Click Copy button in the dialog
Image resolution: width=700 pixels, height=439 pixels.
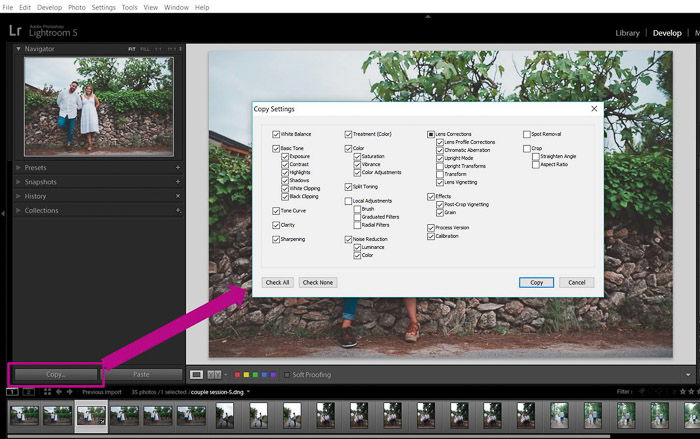(x=536, y=283)
